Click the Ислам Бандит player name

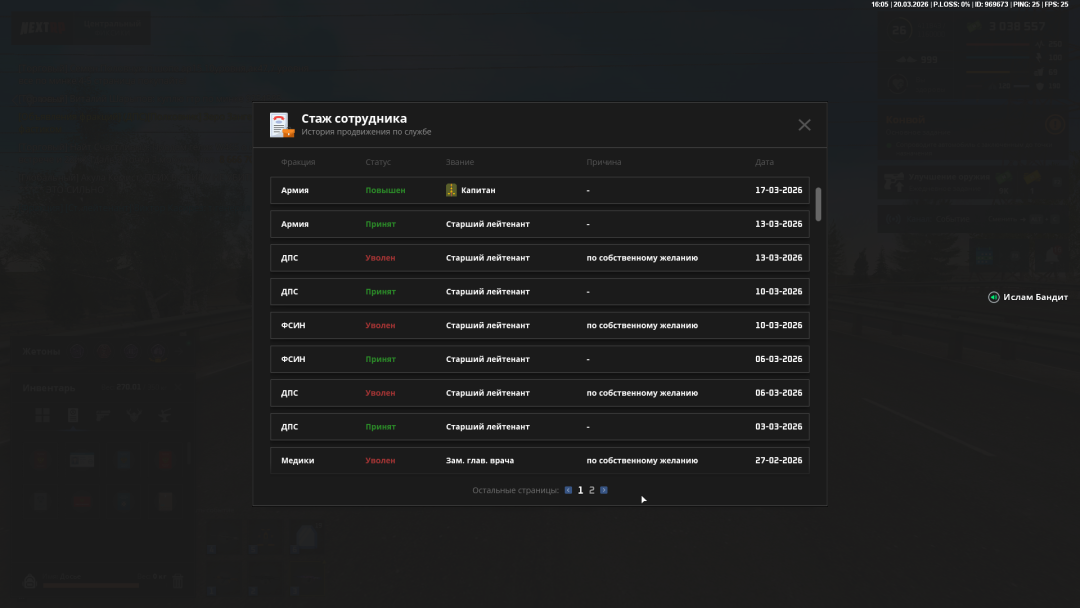tap(1036, 297)
